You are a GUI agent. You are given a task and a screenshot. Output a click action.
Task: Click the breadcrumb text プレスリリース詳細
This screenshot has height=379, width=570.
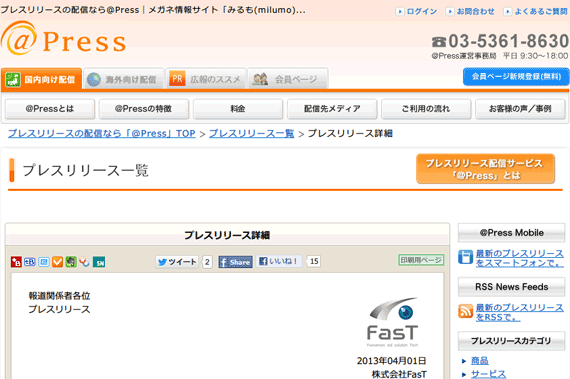pyautogui.click(x=350, y=134)
